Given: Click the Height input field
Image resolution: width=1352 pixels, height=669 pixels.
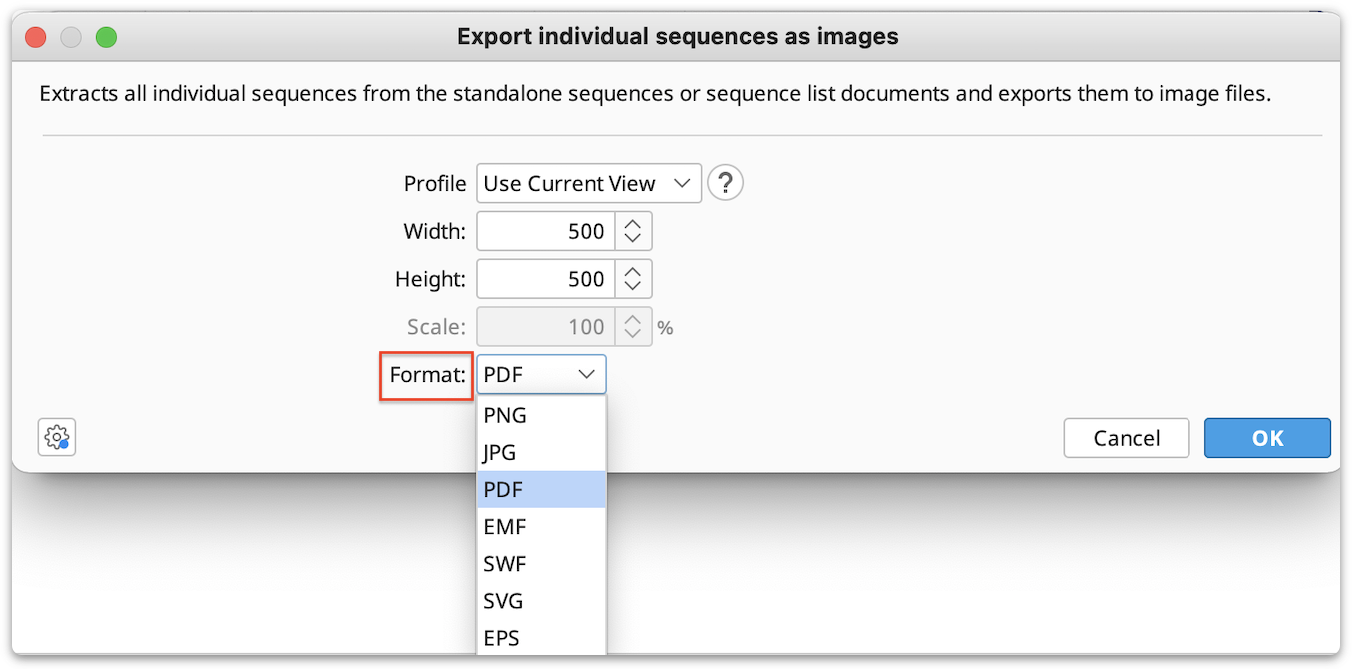Looking at the screenshot, I should pos(545,279).
